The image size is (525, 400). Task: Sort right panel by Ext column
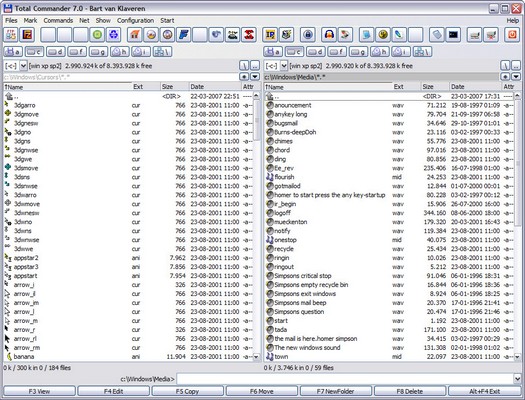pos(406,87)
